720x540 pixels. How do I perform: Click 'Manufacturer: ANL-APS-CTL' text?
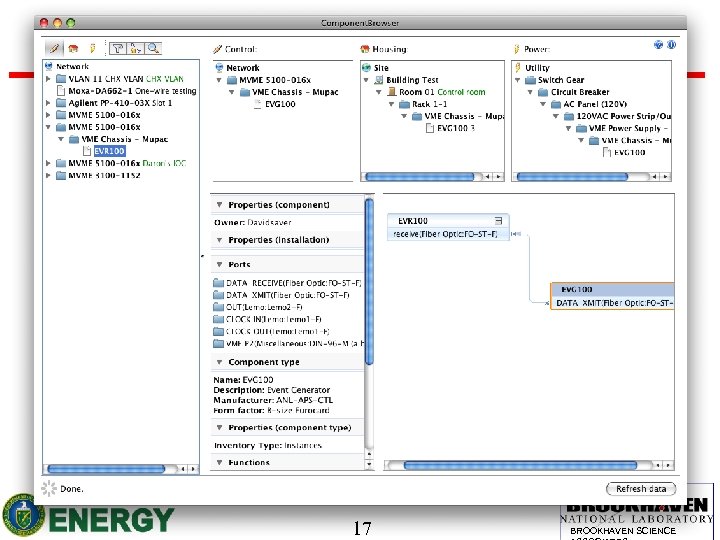[x=273, y=400]
